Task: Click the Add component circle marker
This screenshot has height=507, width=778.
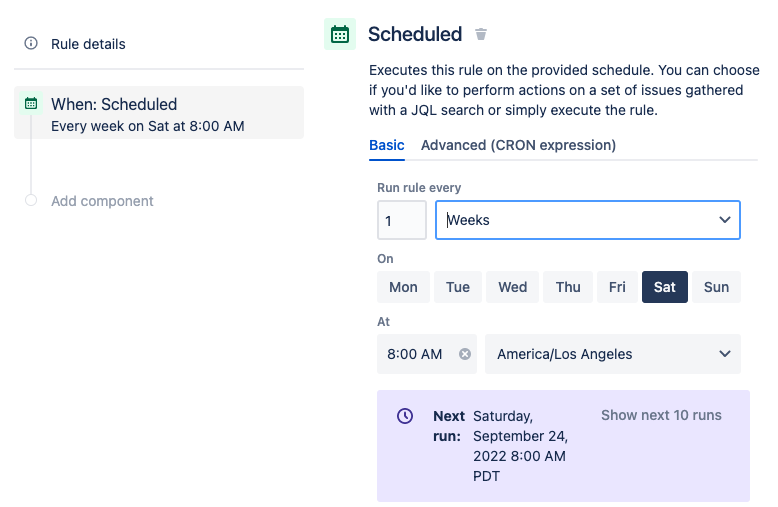Action: tap(31, 201)
